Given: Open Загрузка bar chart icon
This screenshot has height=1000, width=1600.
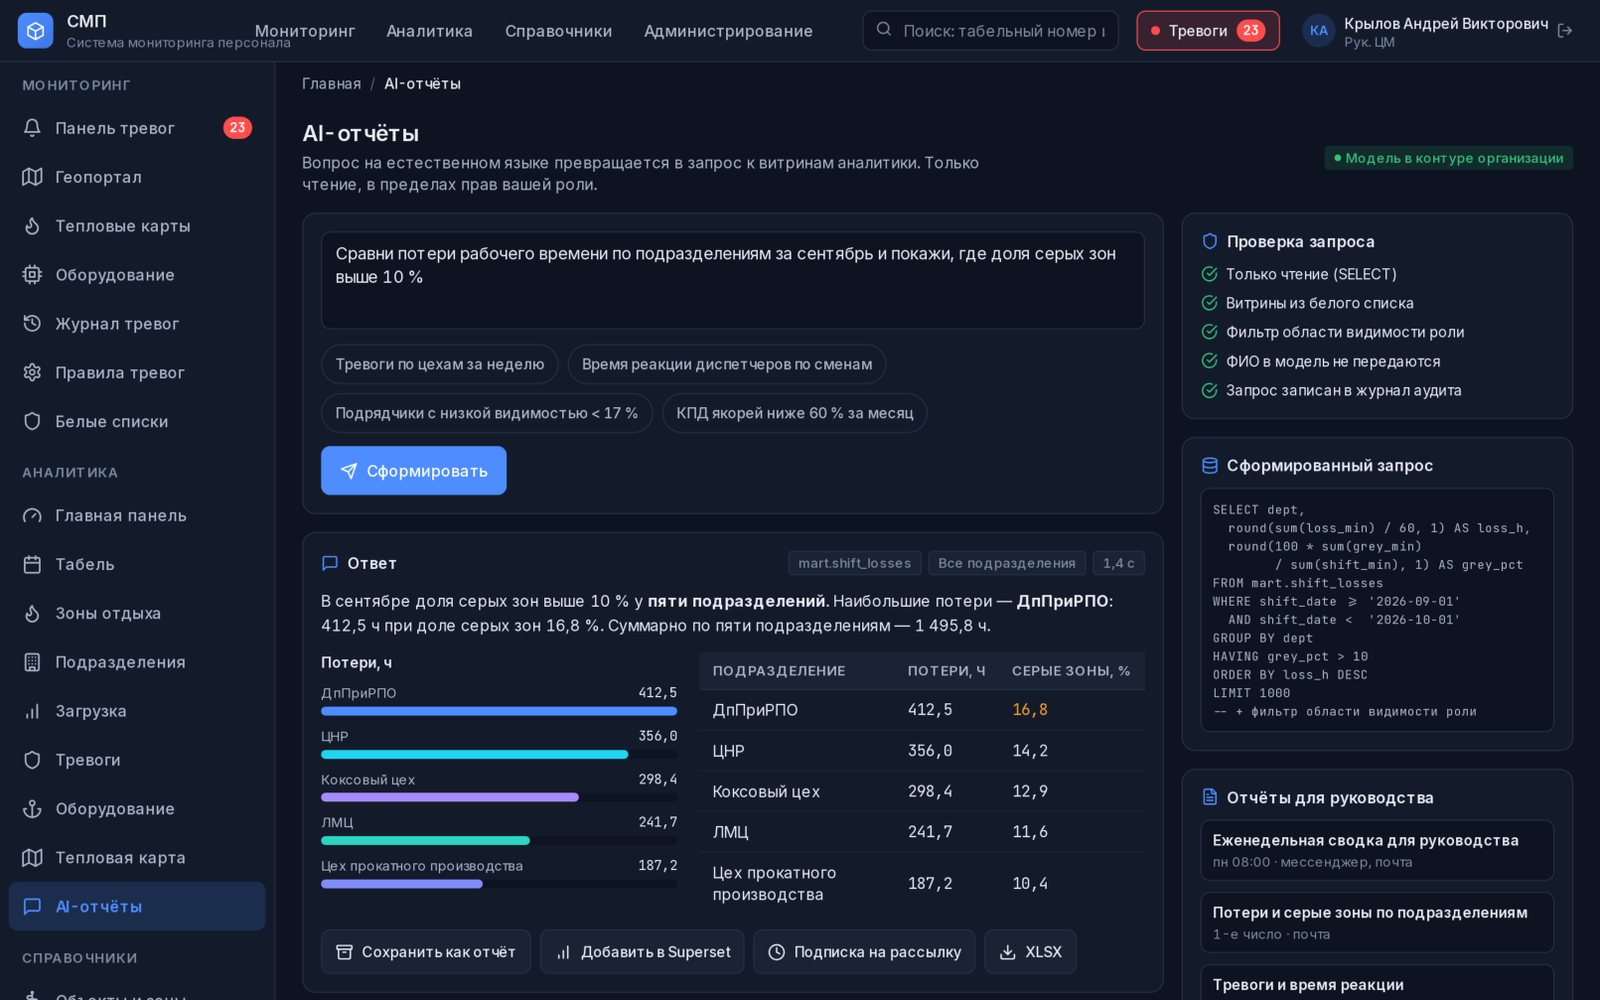Looking at the screenshot, I should point(32,712).
